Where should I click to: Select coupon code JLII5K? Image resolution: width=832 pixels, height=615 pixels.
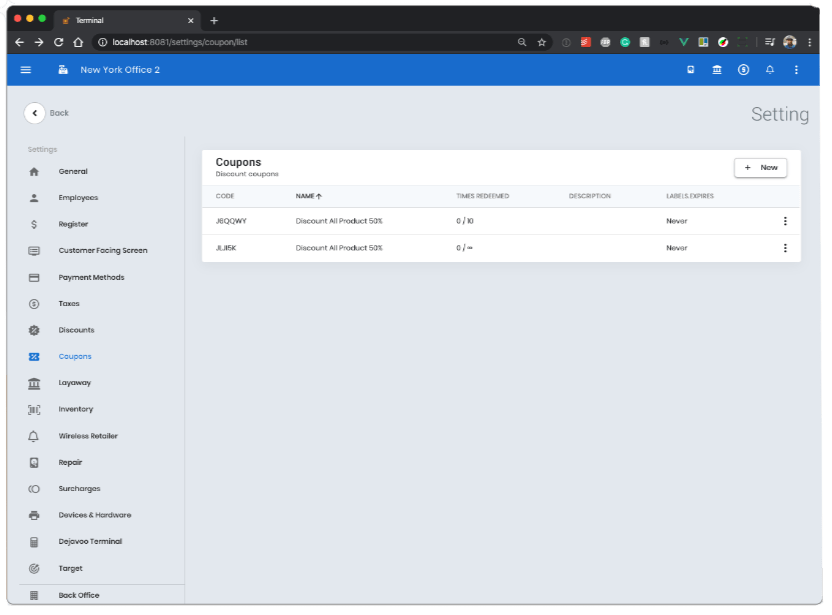click(x=226, y=248)
